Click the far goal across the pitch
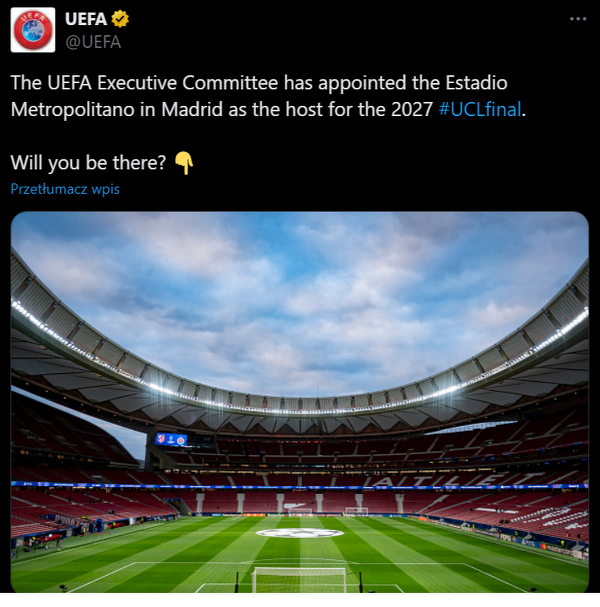600x607 pixels. [299, 510]
